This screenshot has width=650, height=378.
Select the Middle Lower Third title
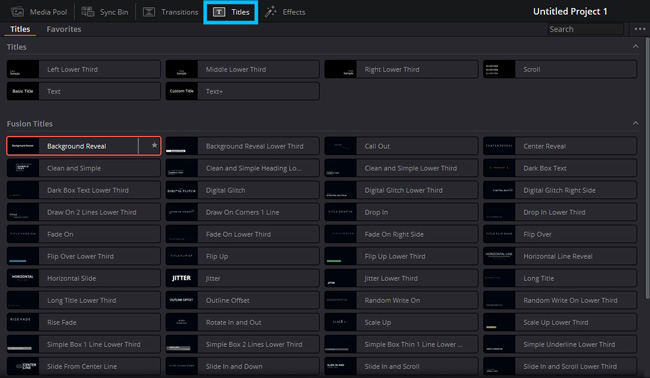243,69
